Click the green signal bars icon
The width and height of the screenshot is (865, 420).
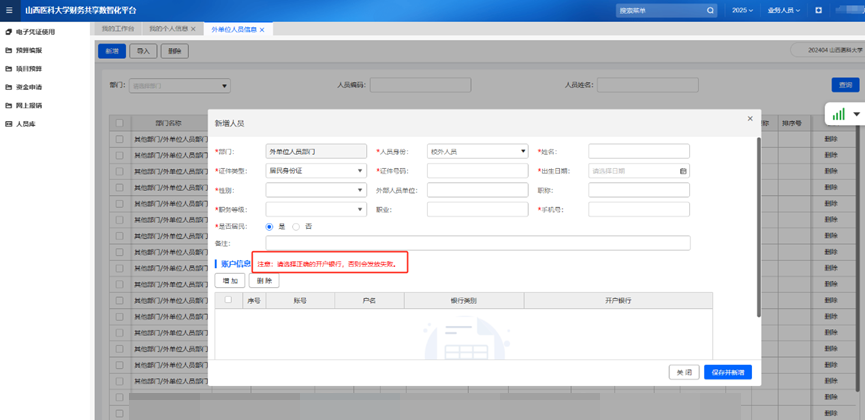click(x=838, y=114)
